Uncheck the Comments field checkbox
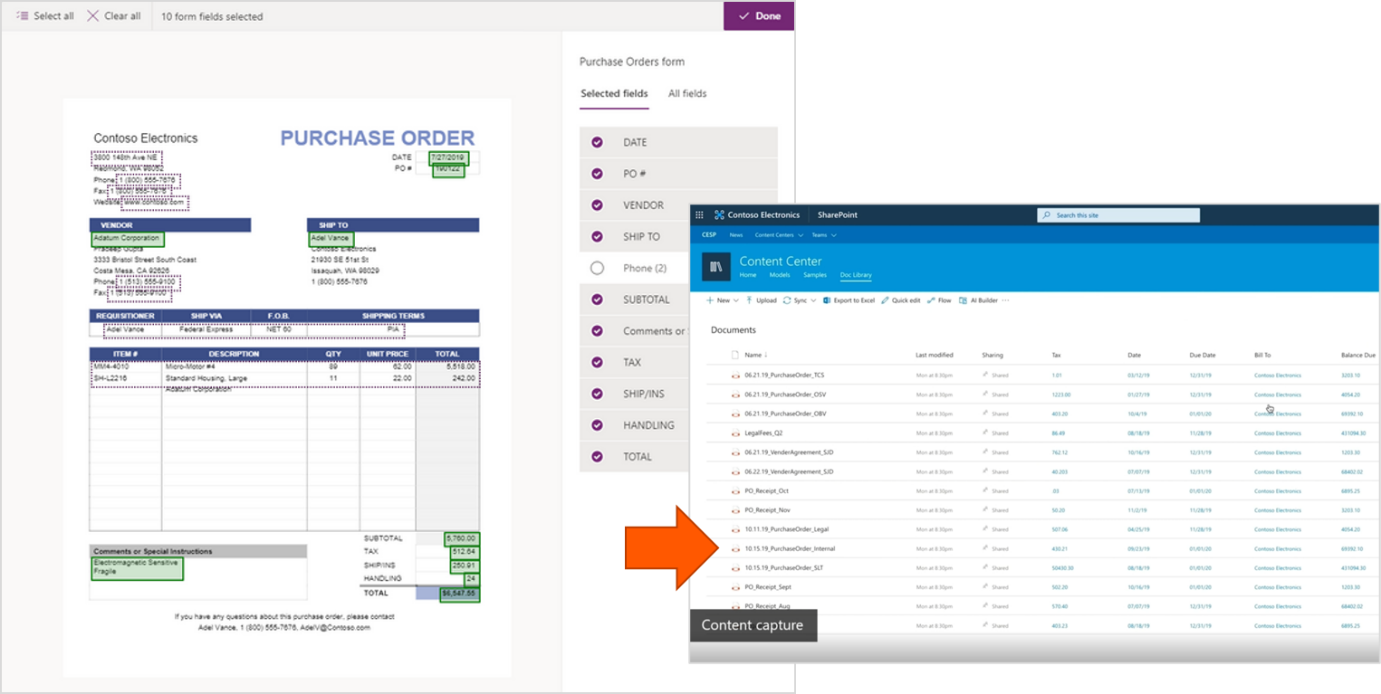The height and width of the screenshot is (694, 1381). (597, 331)
